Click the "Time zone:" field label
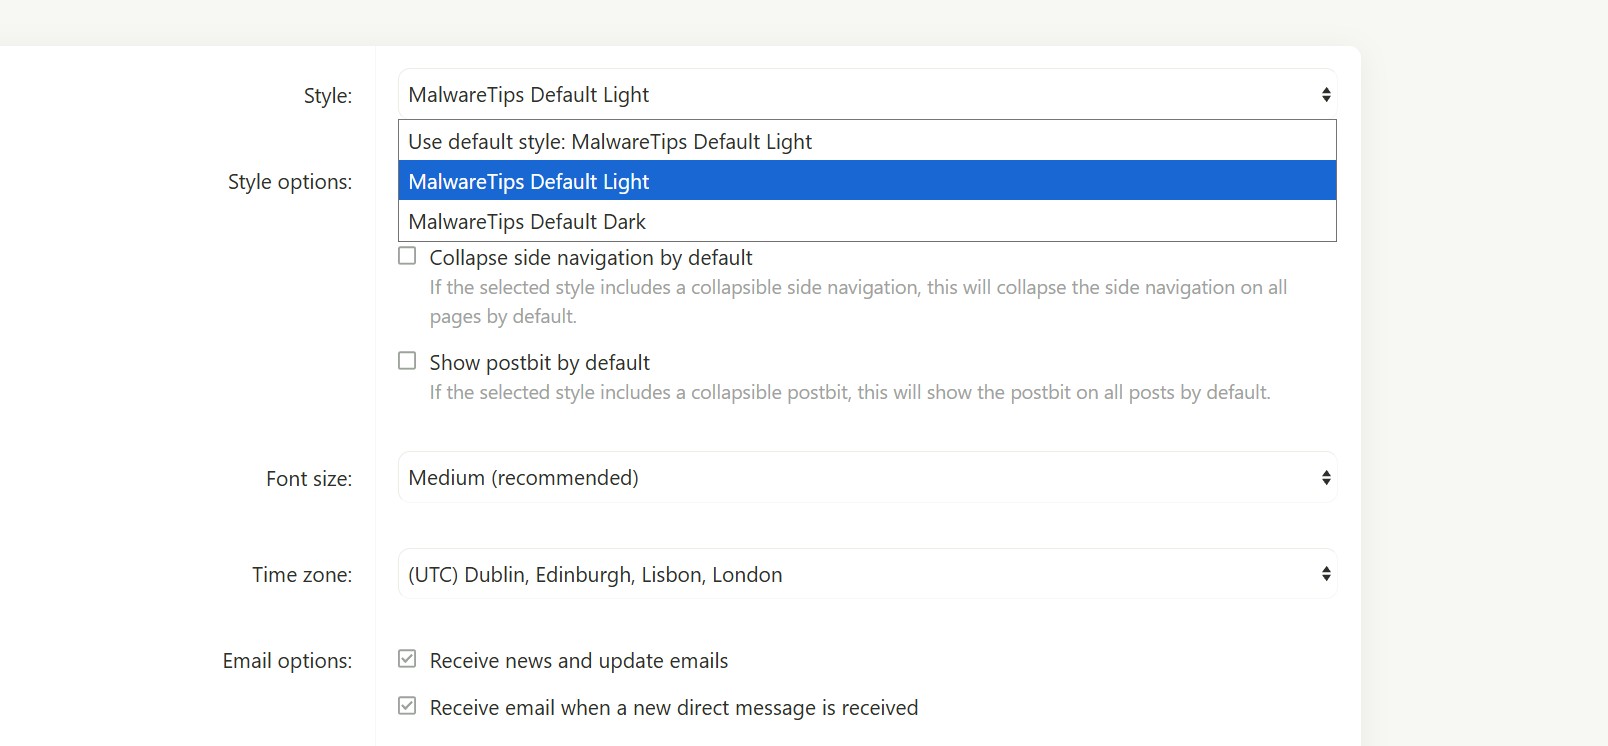 [x=302, y=575]
